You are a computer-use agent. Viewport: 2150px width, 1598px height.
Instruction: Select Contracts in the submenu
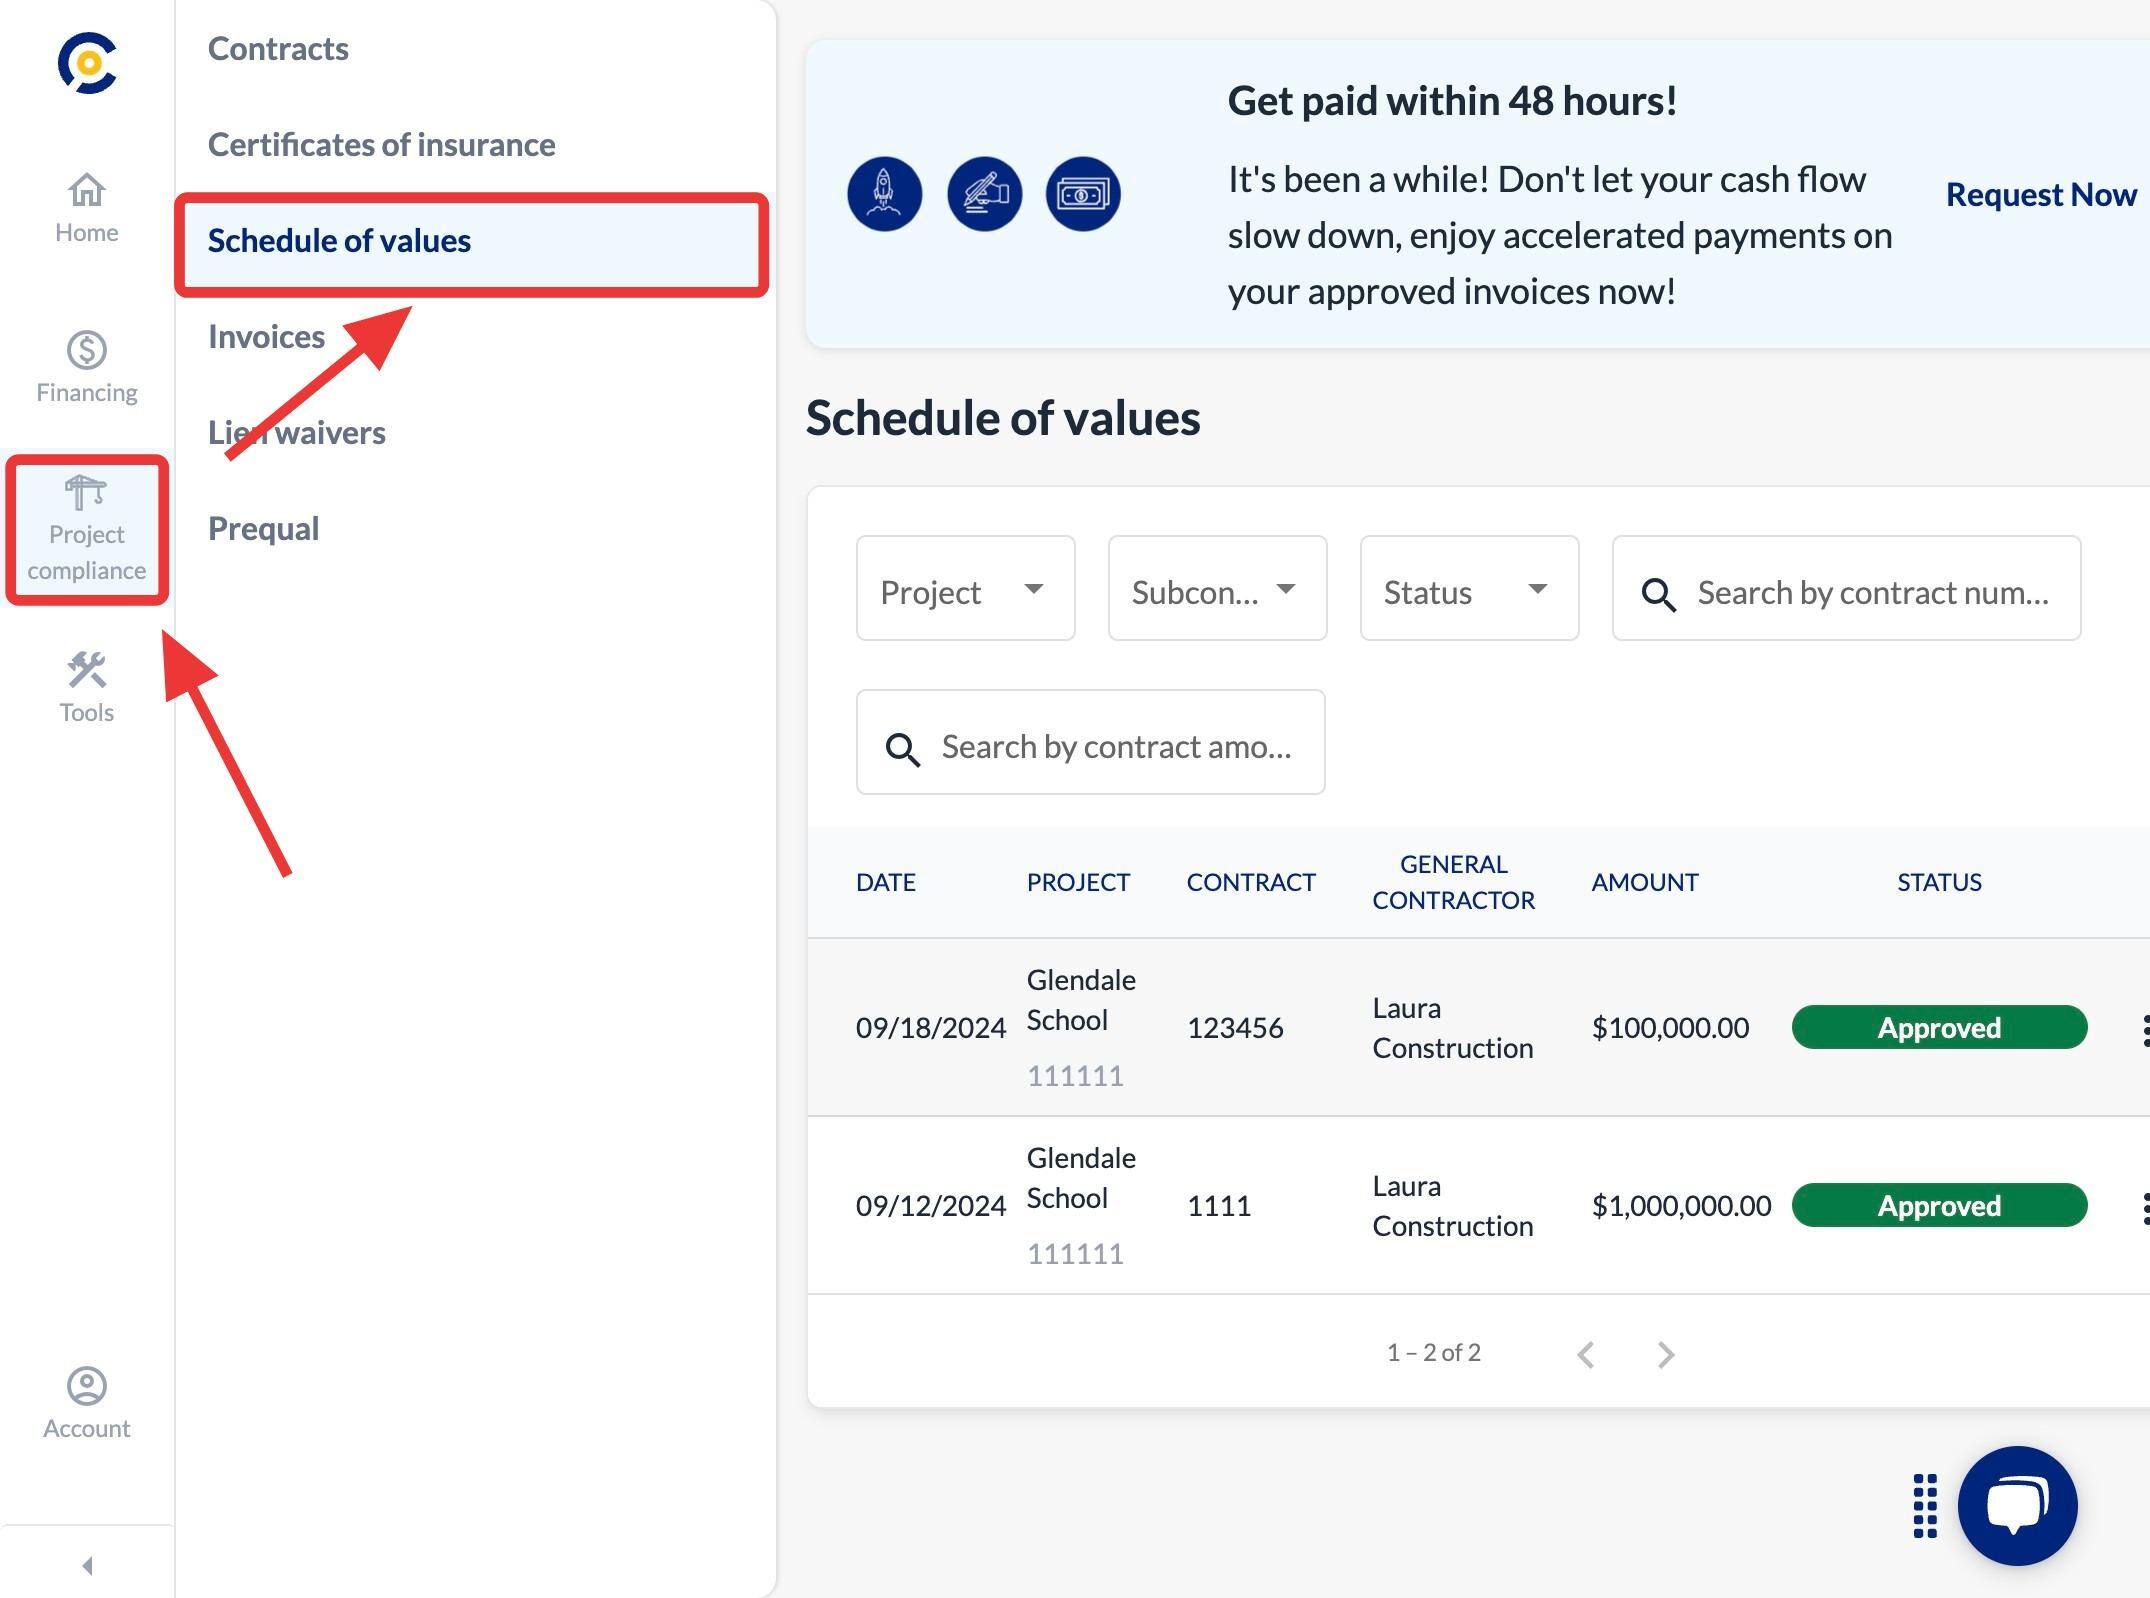click(x=278, y=48)
